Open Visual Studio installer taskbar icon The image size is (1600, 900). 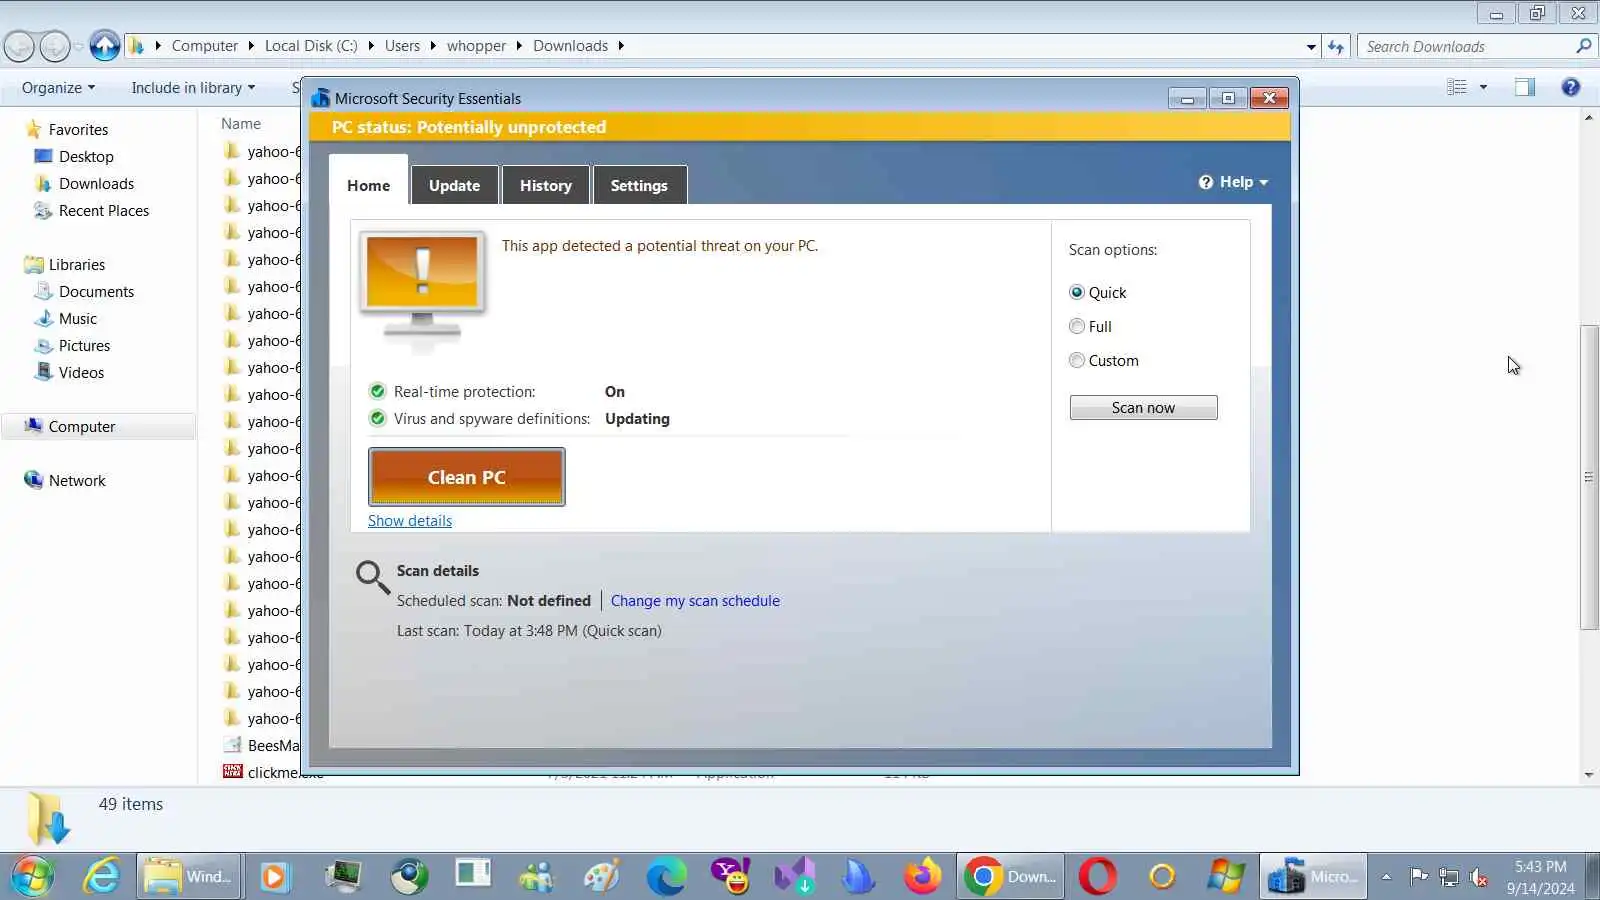(x=795, y=877)
